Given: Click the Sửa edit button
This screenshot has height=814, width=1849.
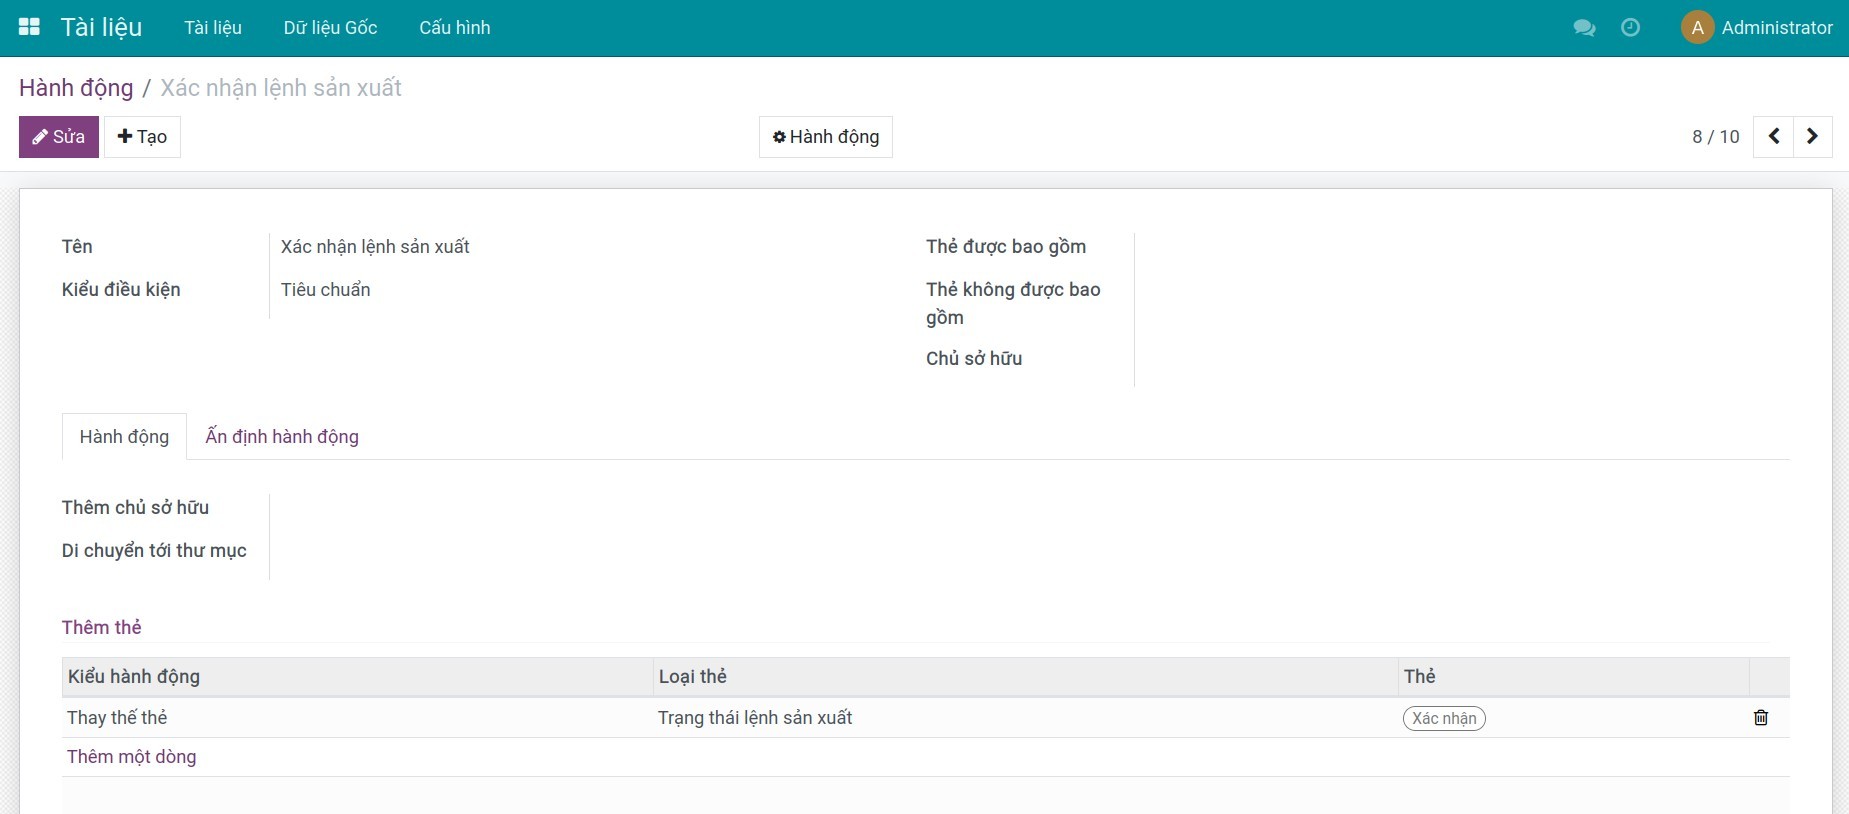Looking at the screenshot, I should click(59, 137).
